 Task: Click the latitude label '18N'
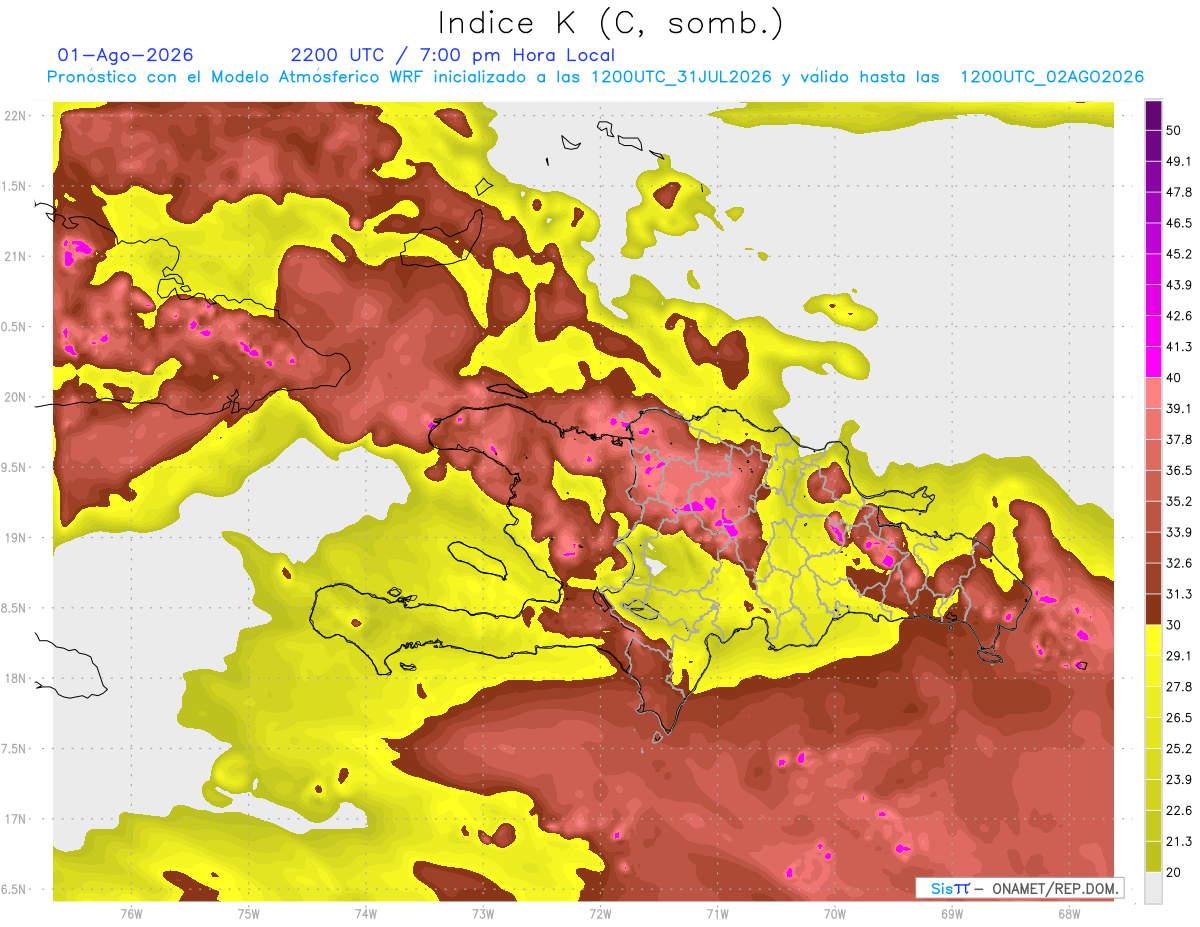tap(16, 679)
